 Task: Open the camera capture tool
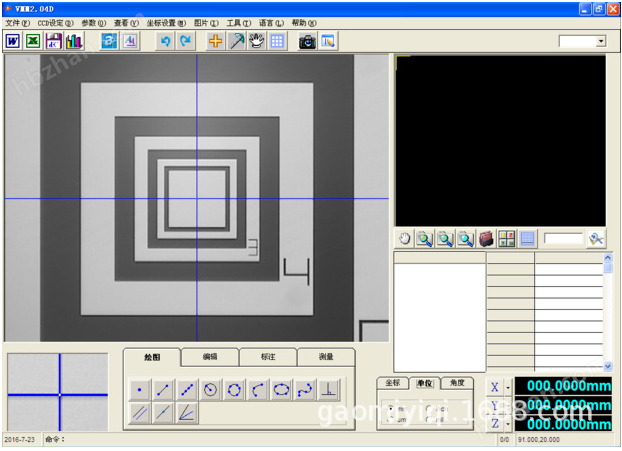307,41
